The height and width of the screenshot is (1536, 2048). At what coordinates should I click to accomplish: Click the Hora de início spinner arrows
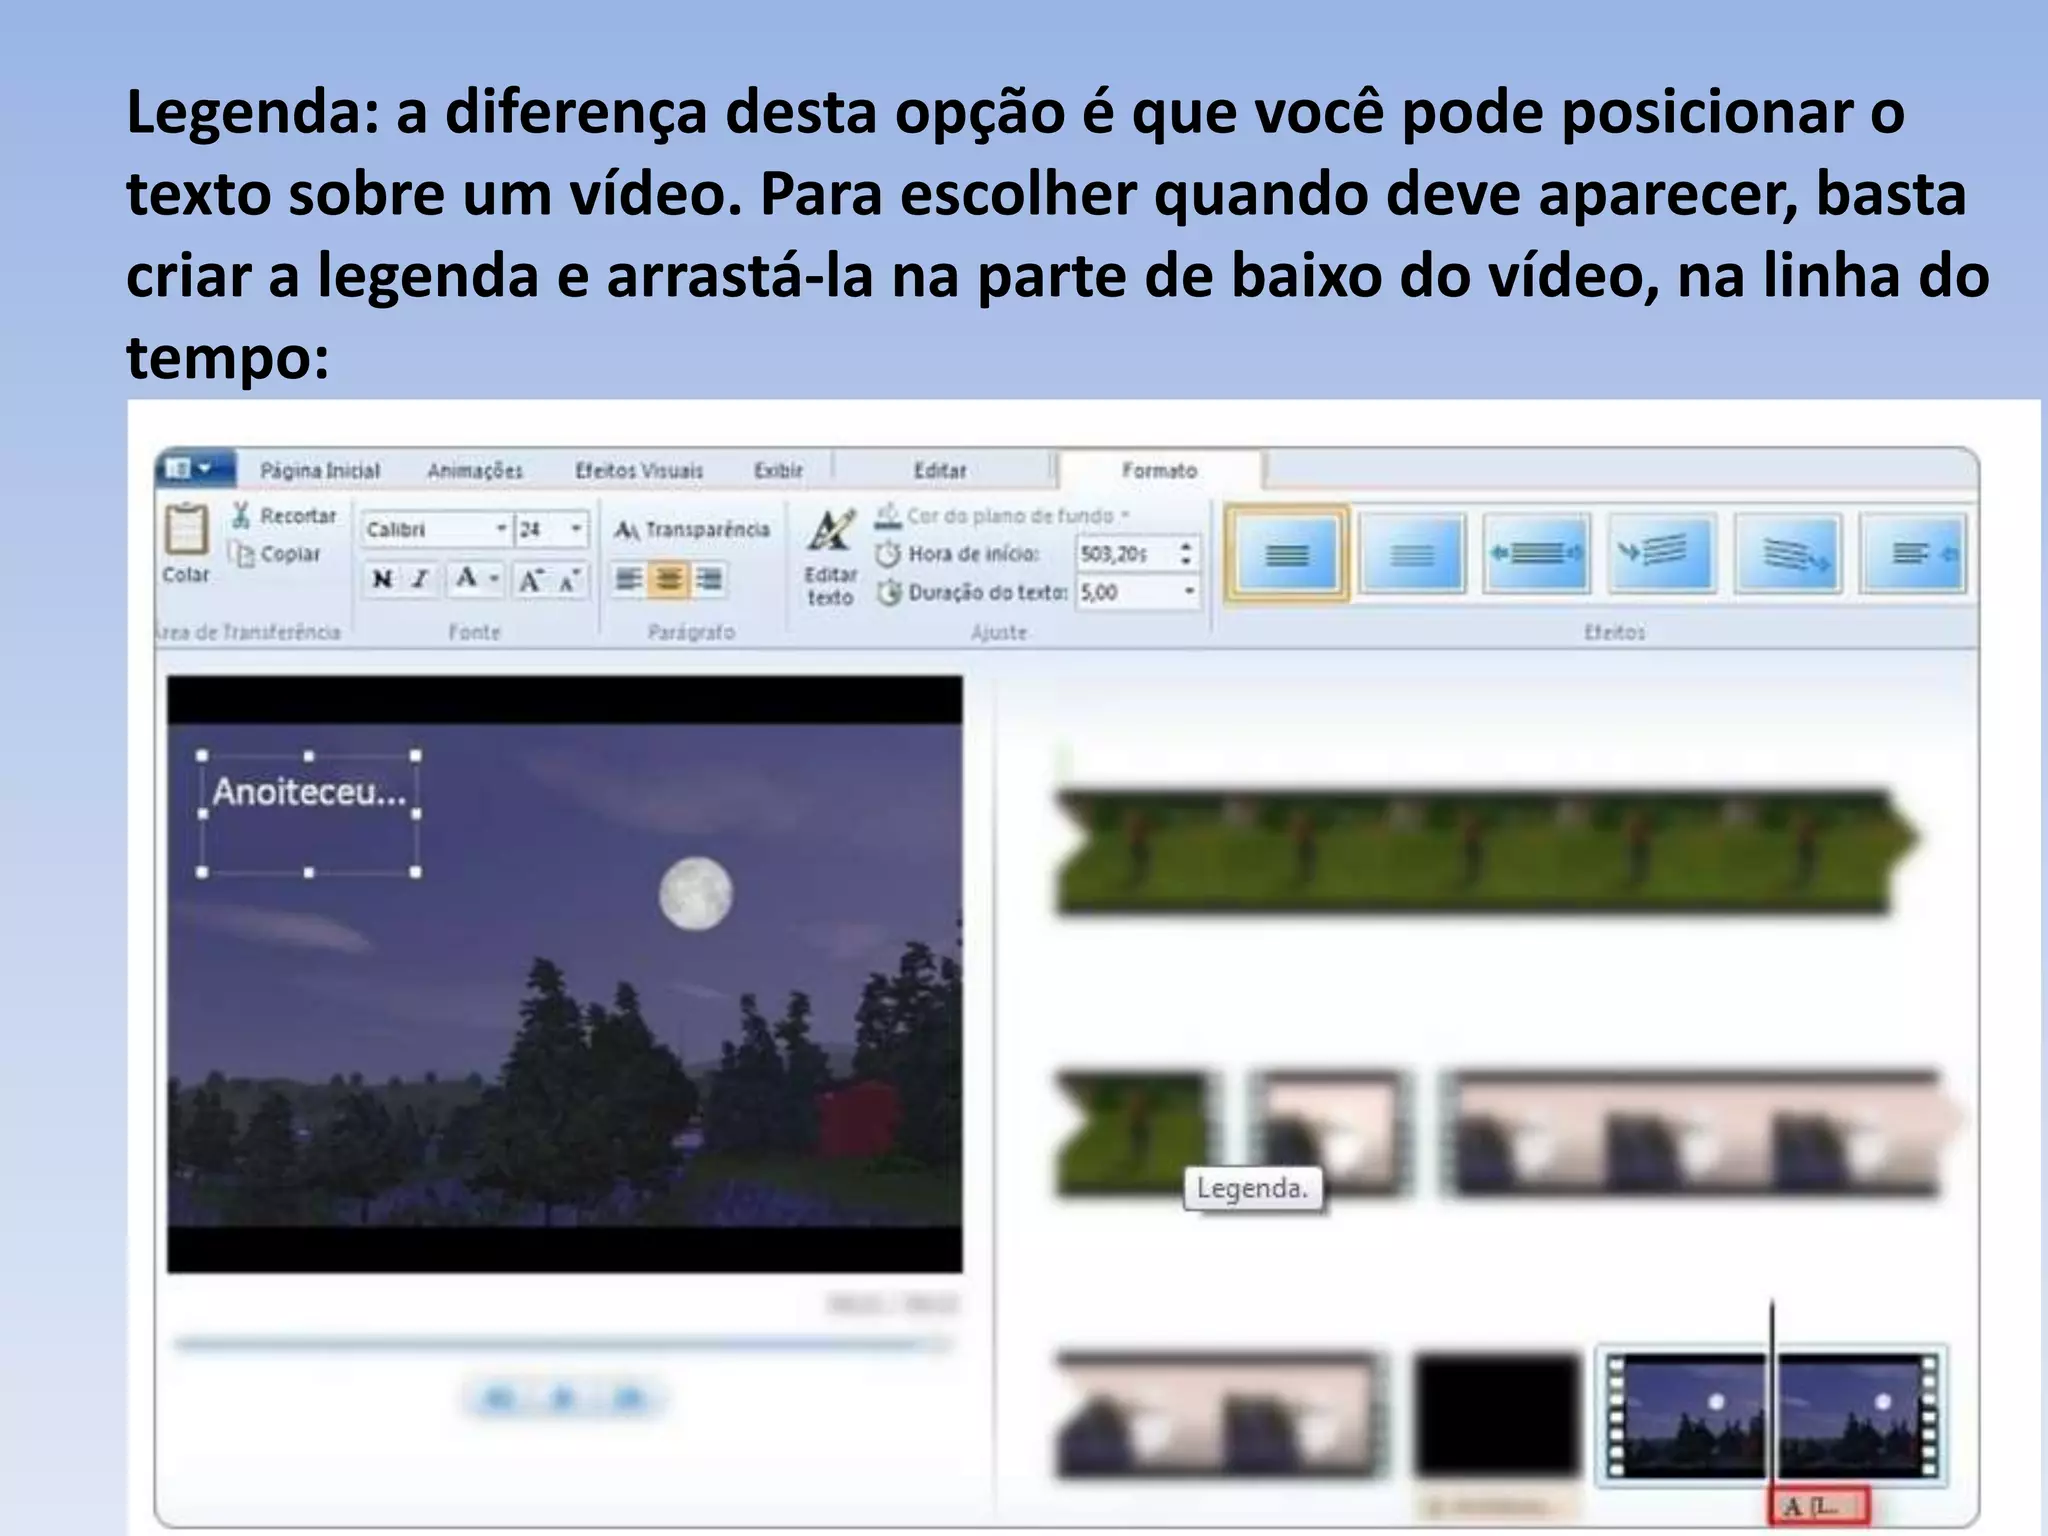point(1186,554)
